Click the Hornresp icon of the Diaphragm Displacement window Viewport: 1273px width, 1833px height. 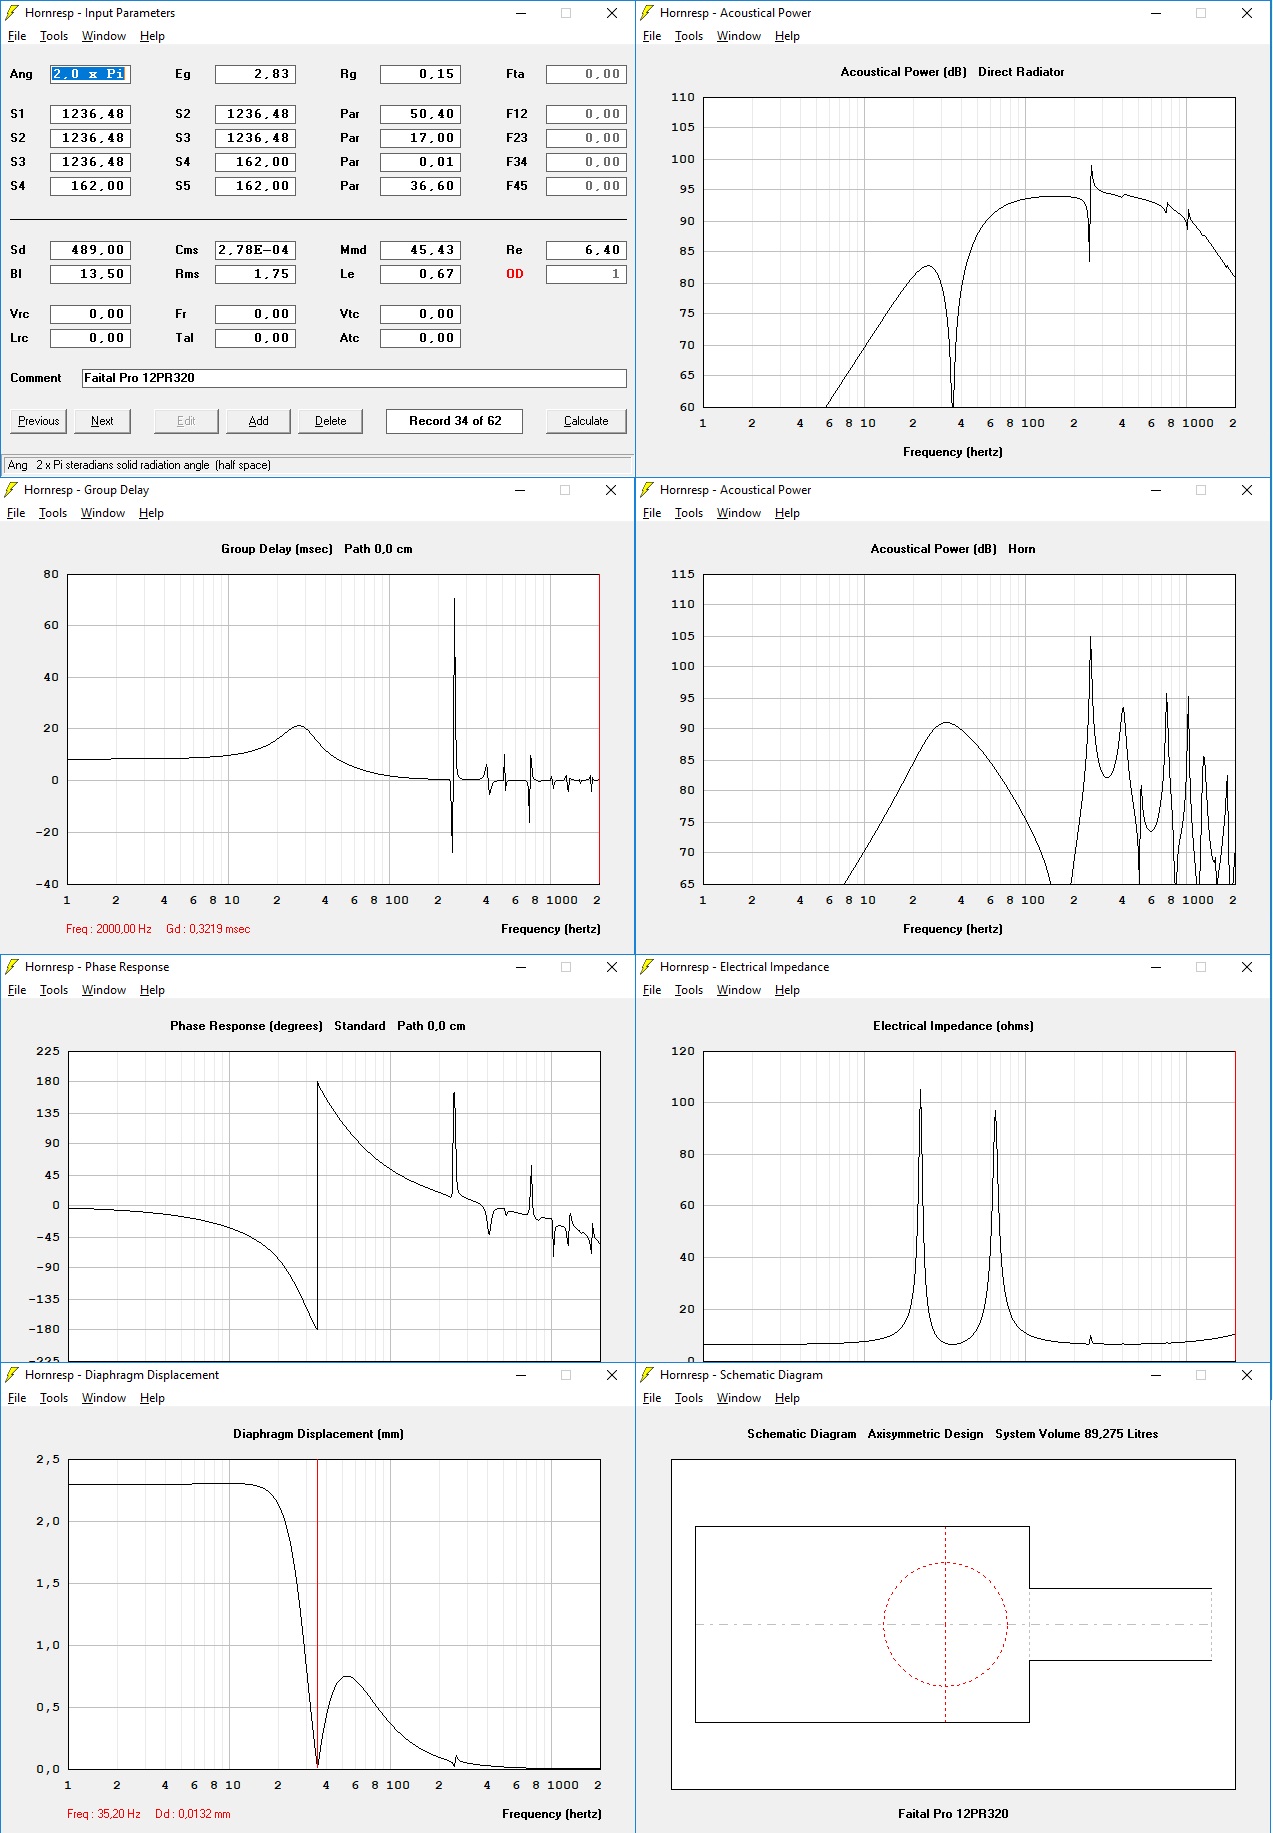coord(12,1375)
